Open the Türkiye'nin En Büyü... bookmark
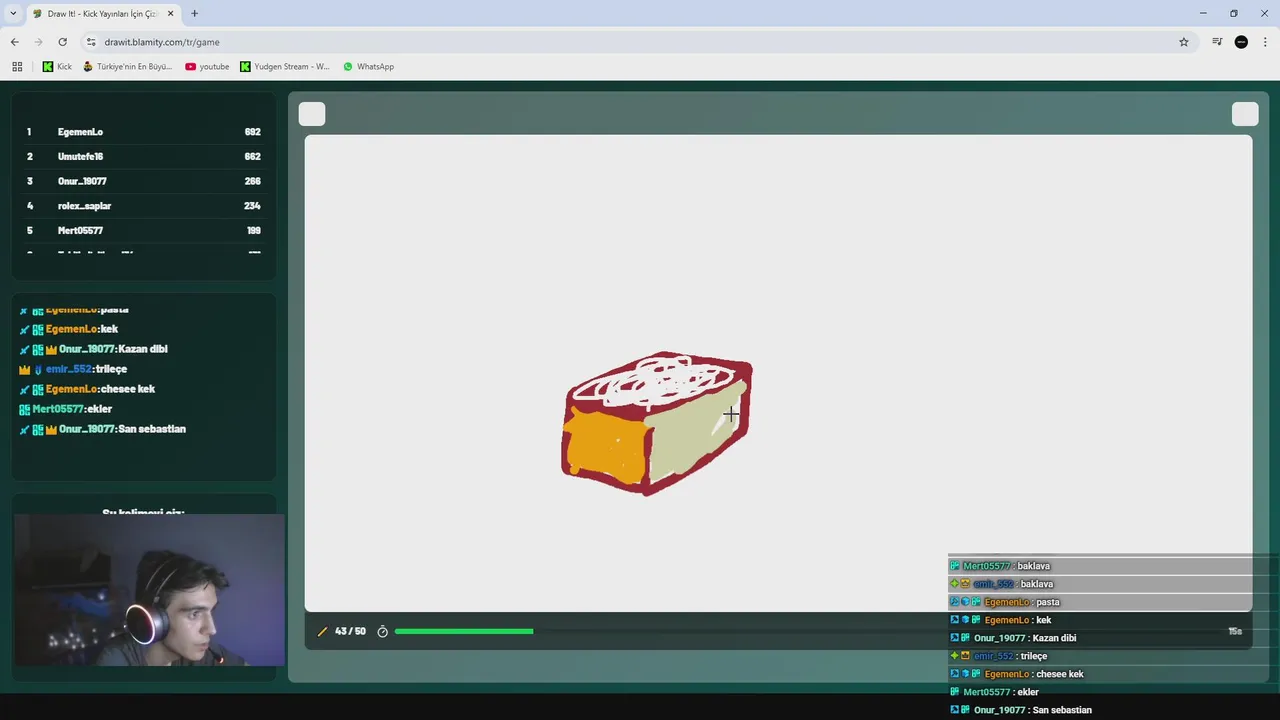Screen dimensions: 1280x720 coord(127,67)
